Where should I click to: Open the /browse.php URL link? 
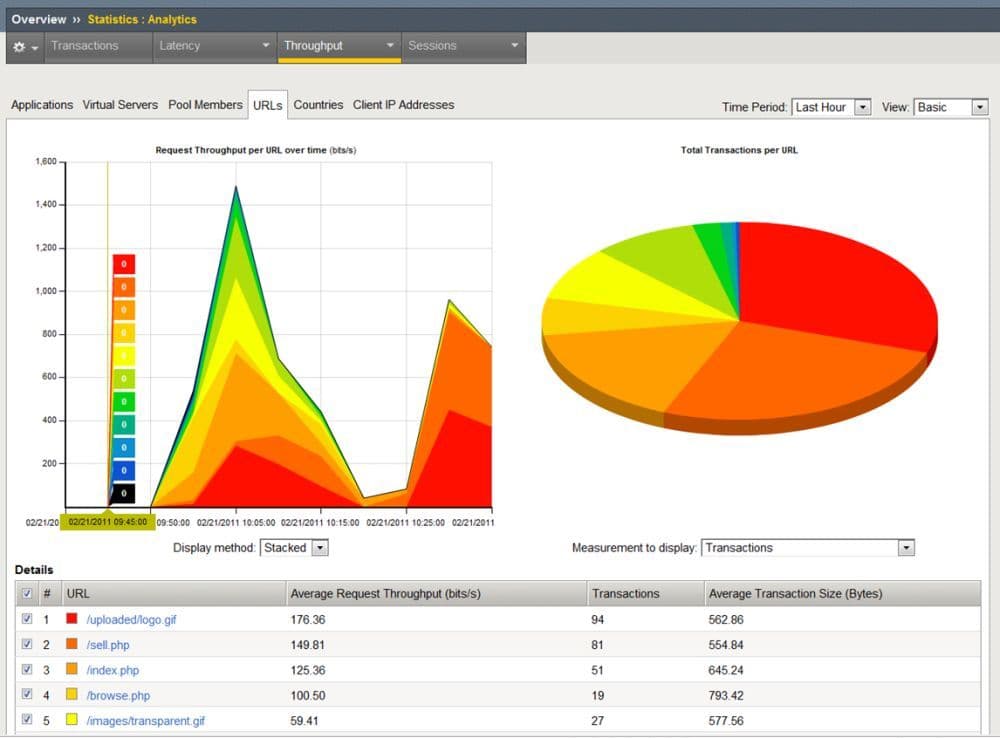point(118,696)
